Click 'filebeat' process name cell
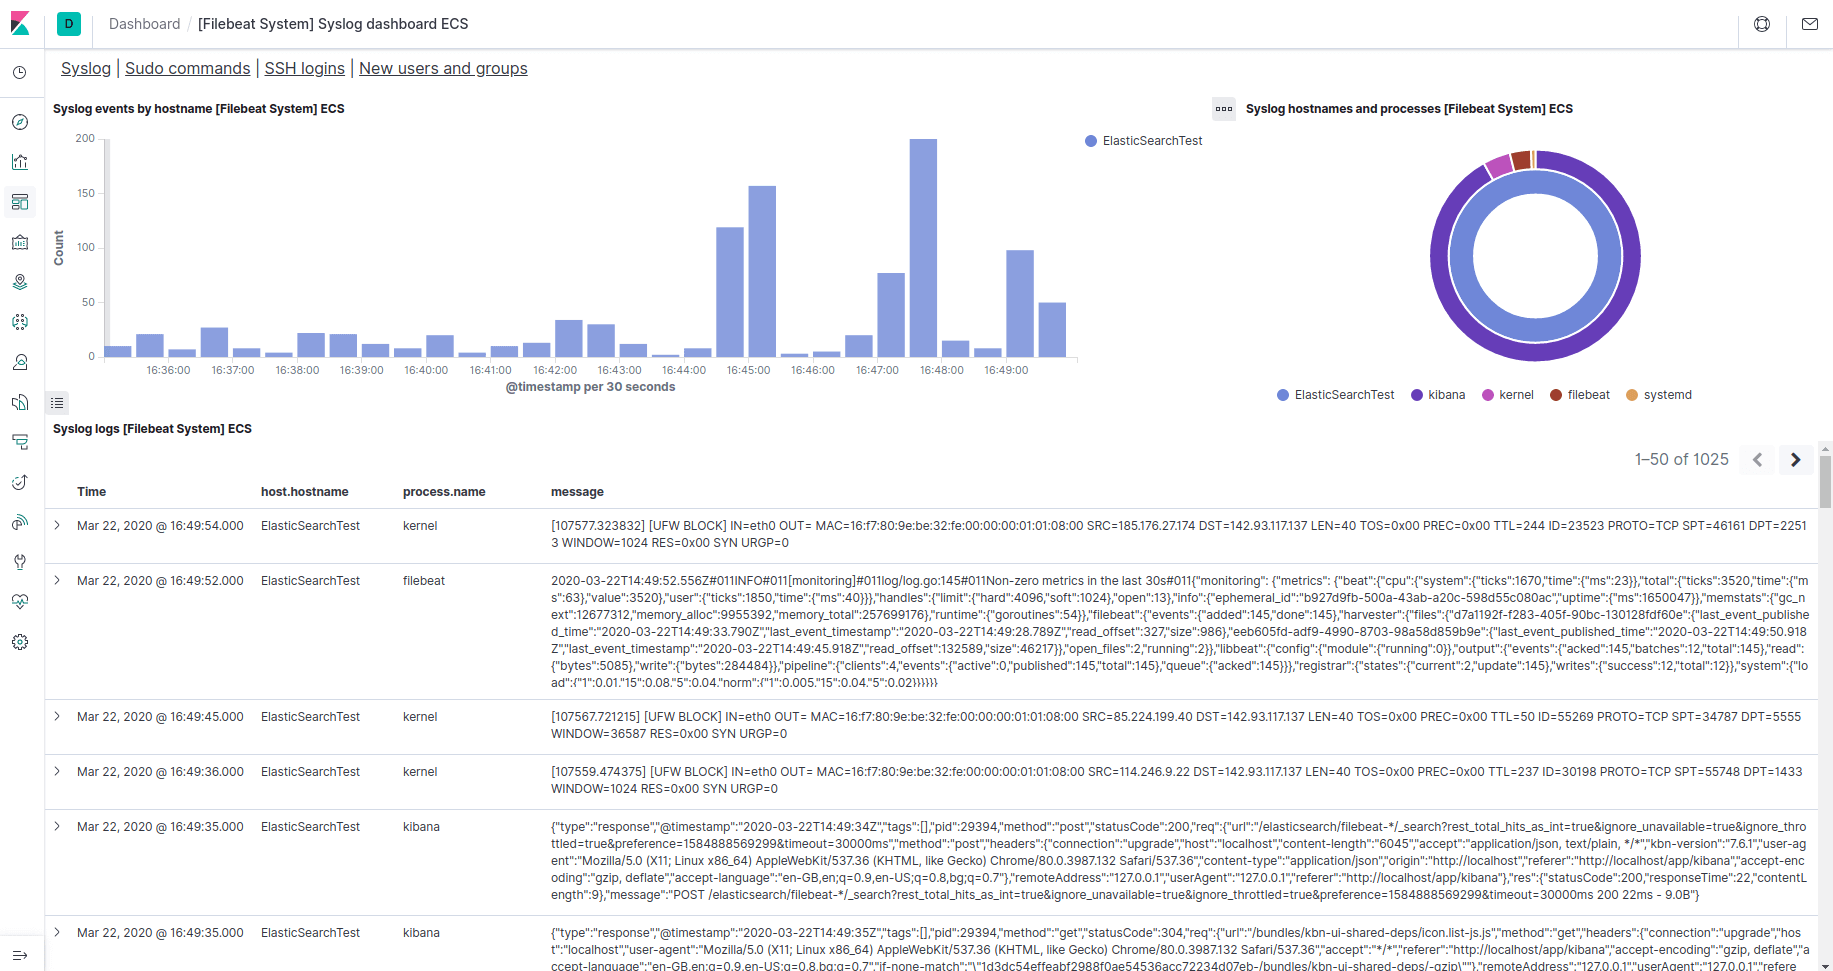Image resolution: width=1833 pixels, height=971 pixels. point(424,581)
